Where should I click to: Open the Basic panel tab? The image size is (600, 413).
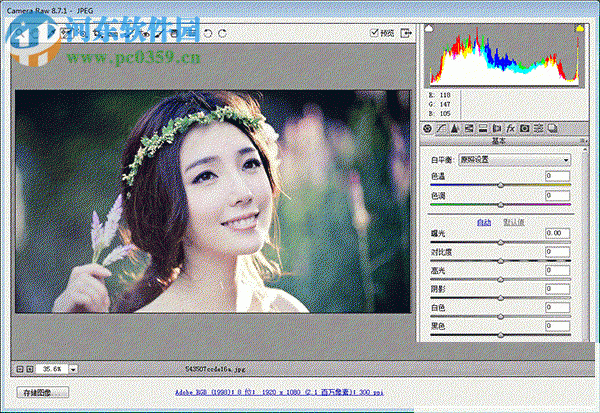coord(427,129)
